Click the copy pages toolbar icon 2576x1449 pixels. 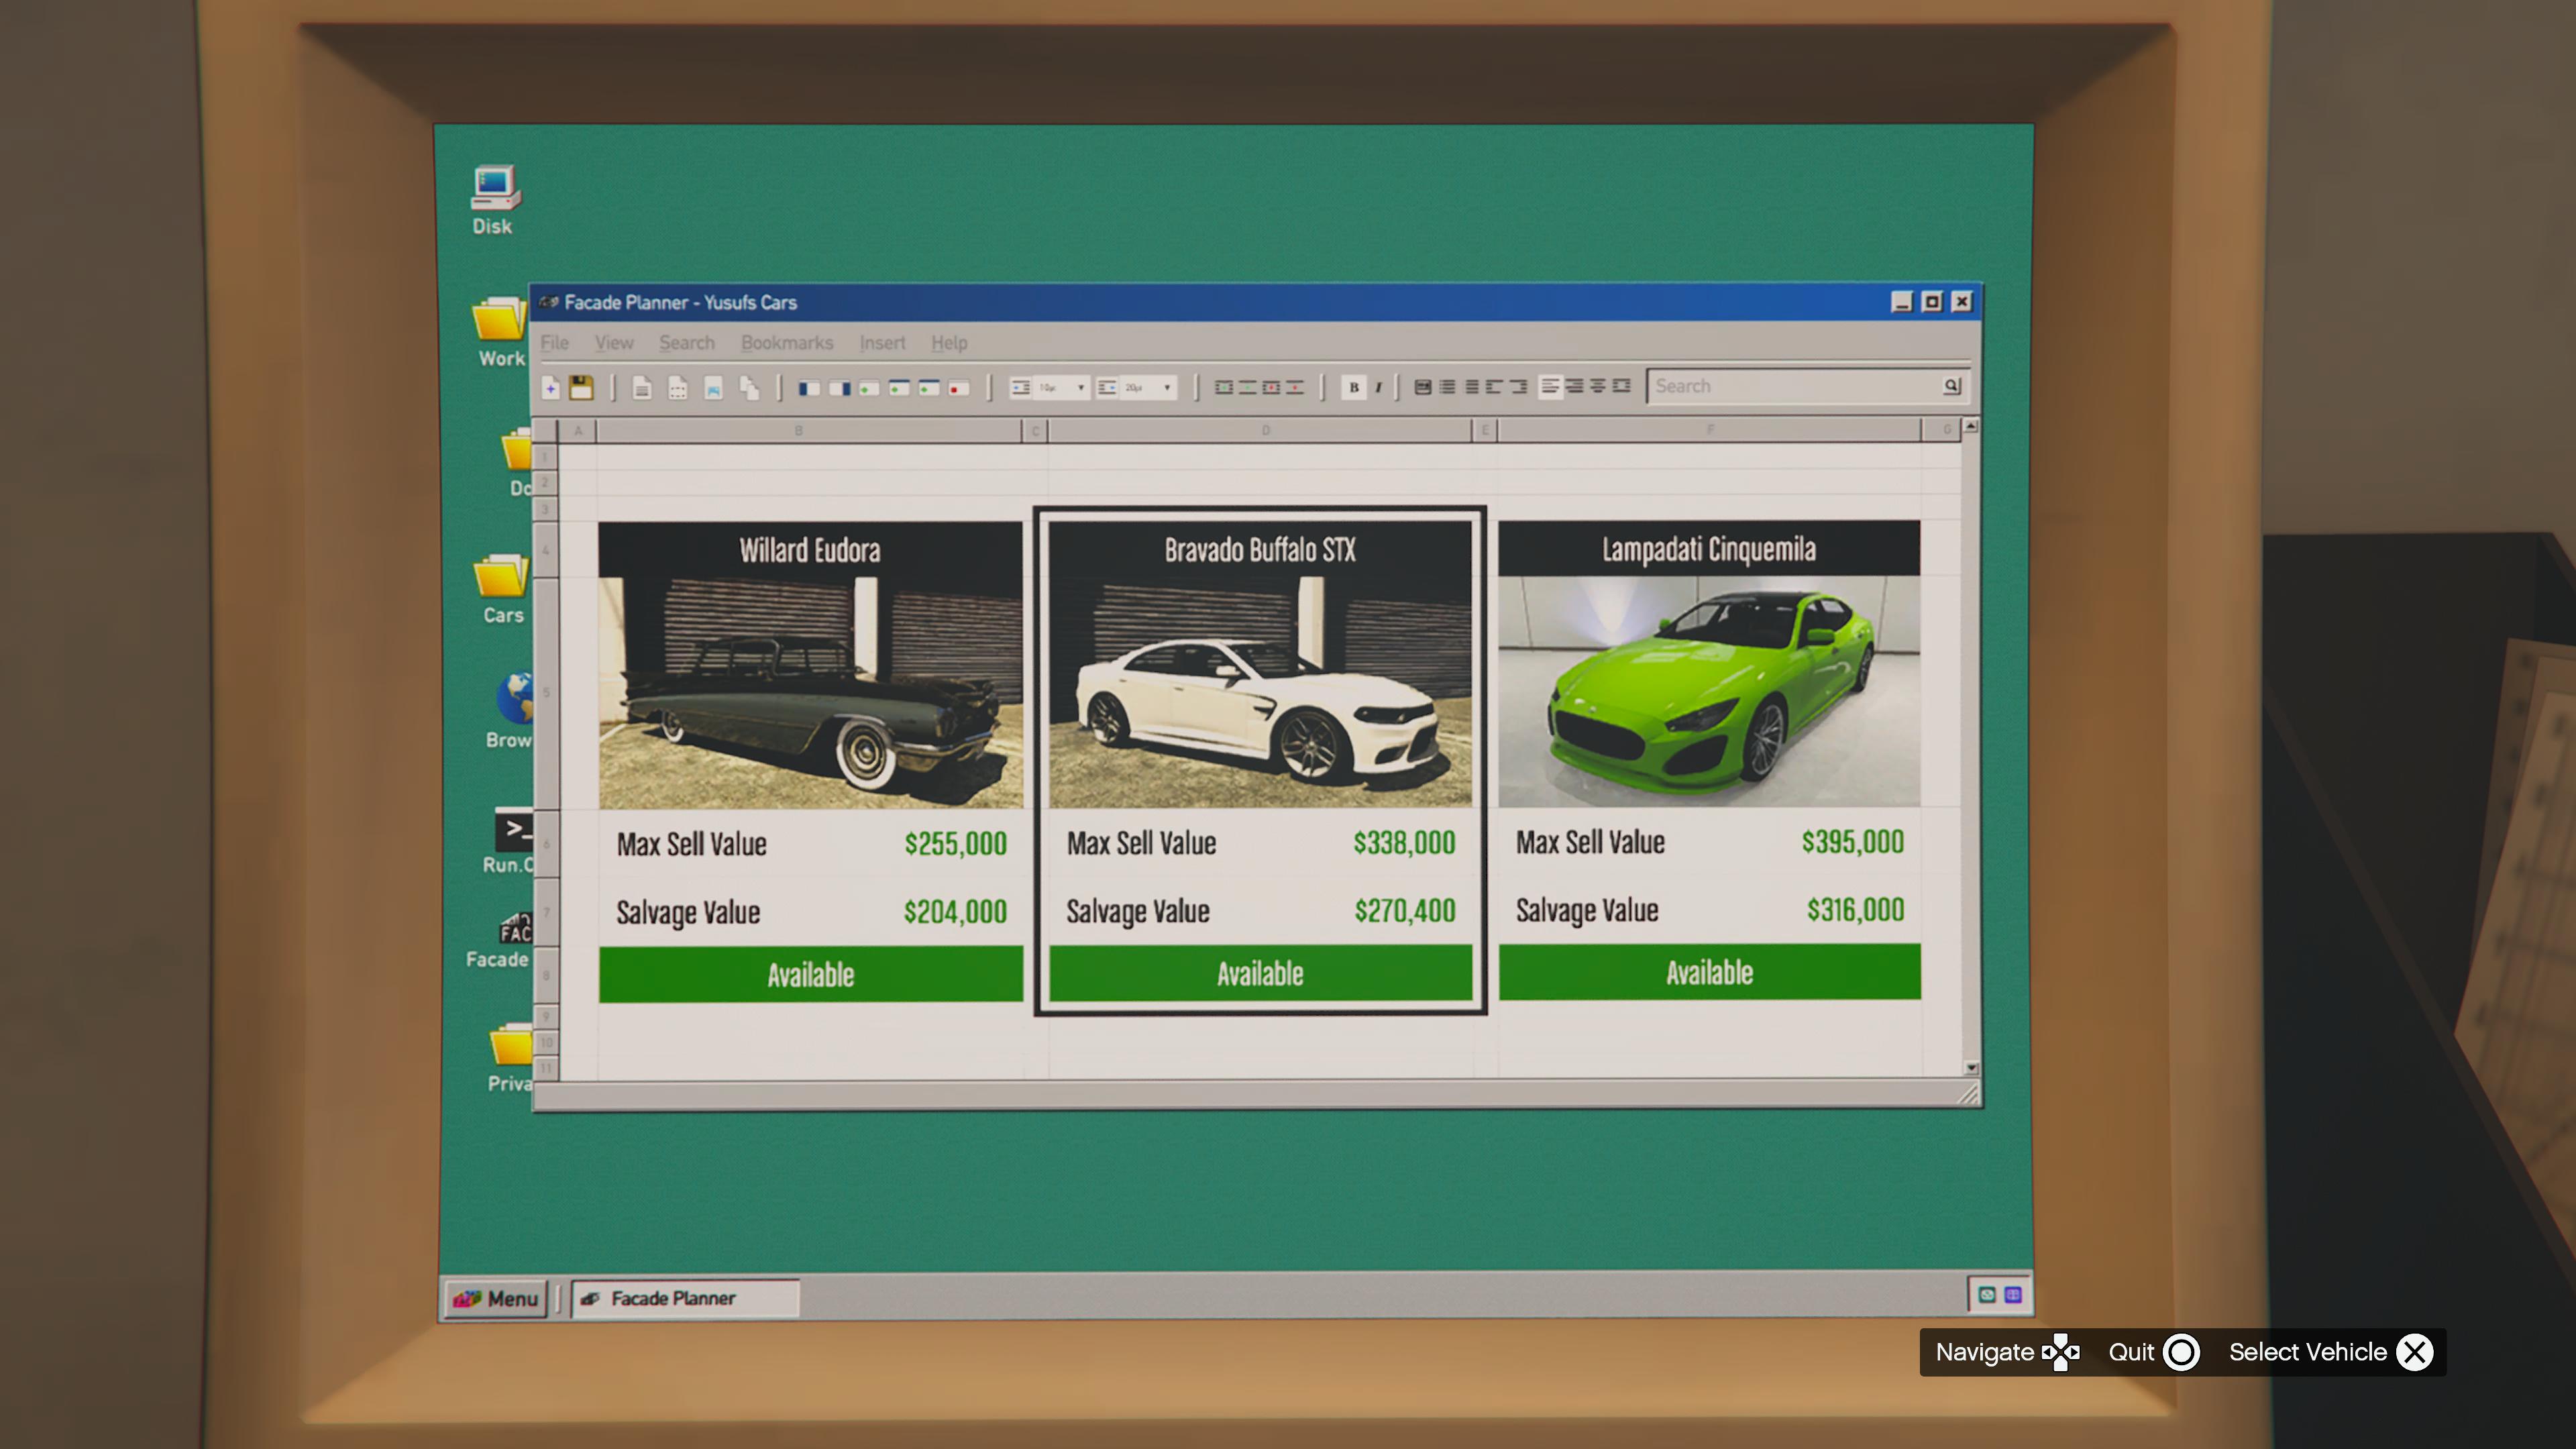coord(749,388)
